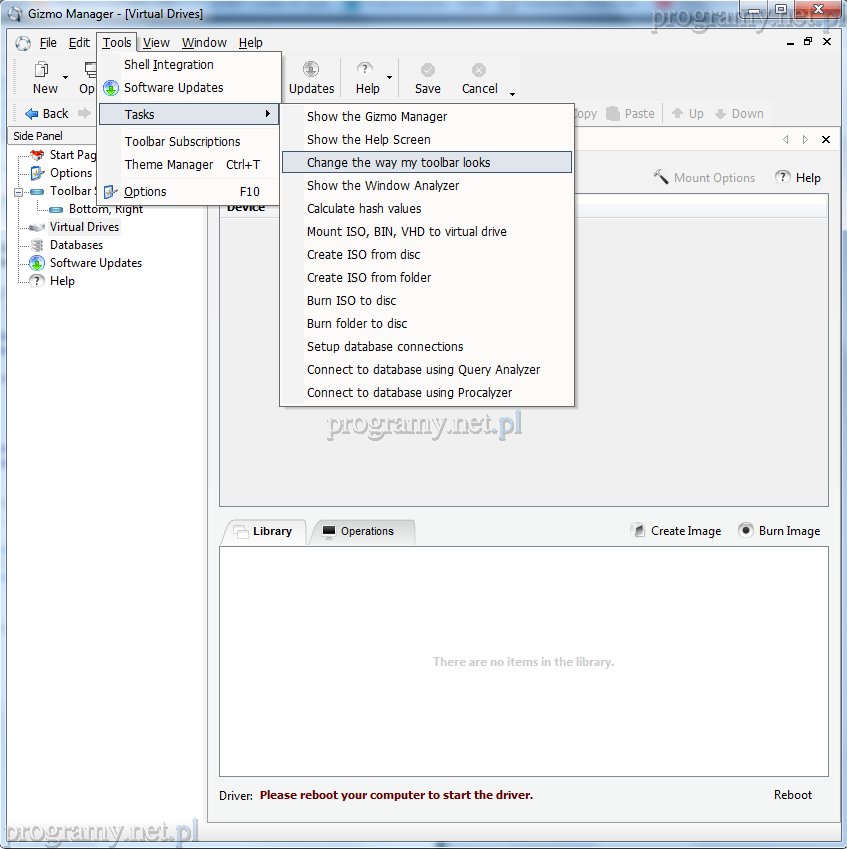
Task: Click the New document toolbar icon
Action: click(x=43, y=70)
